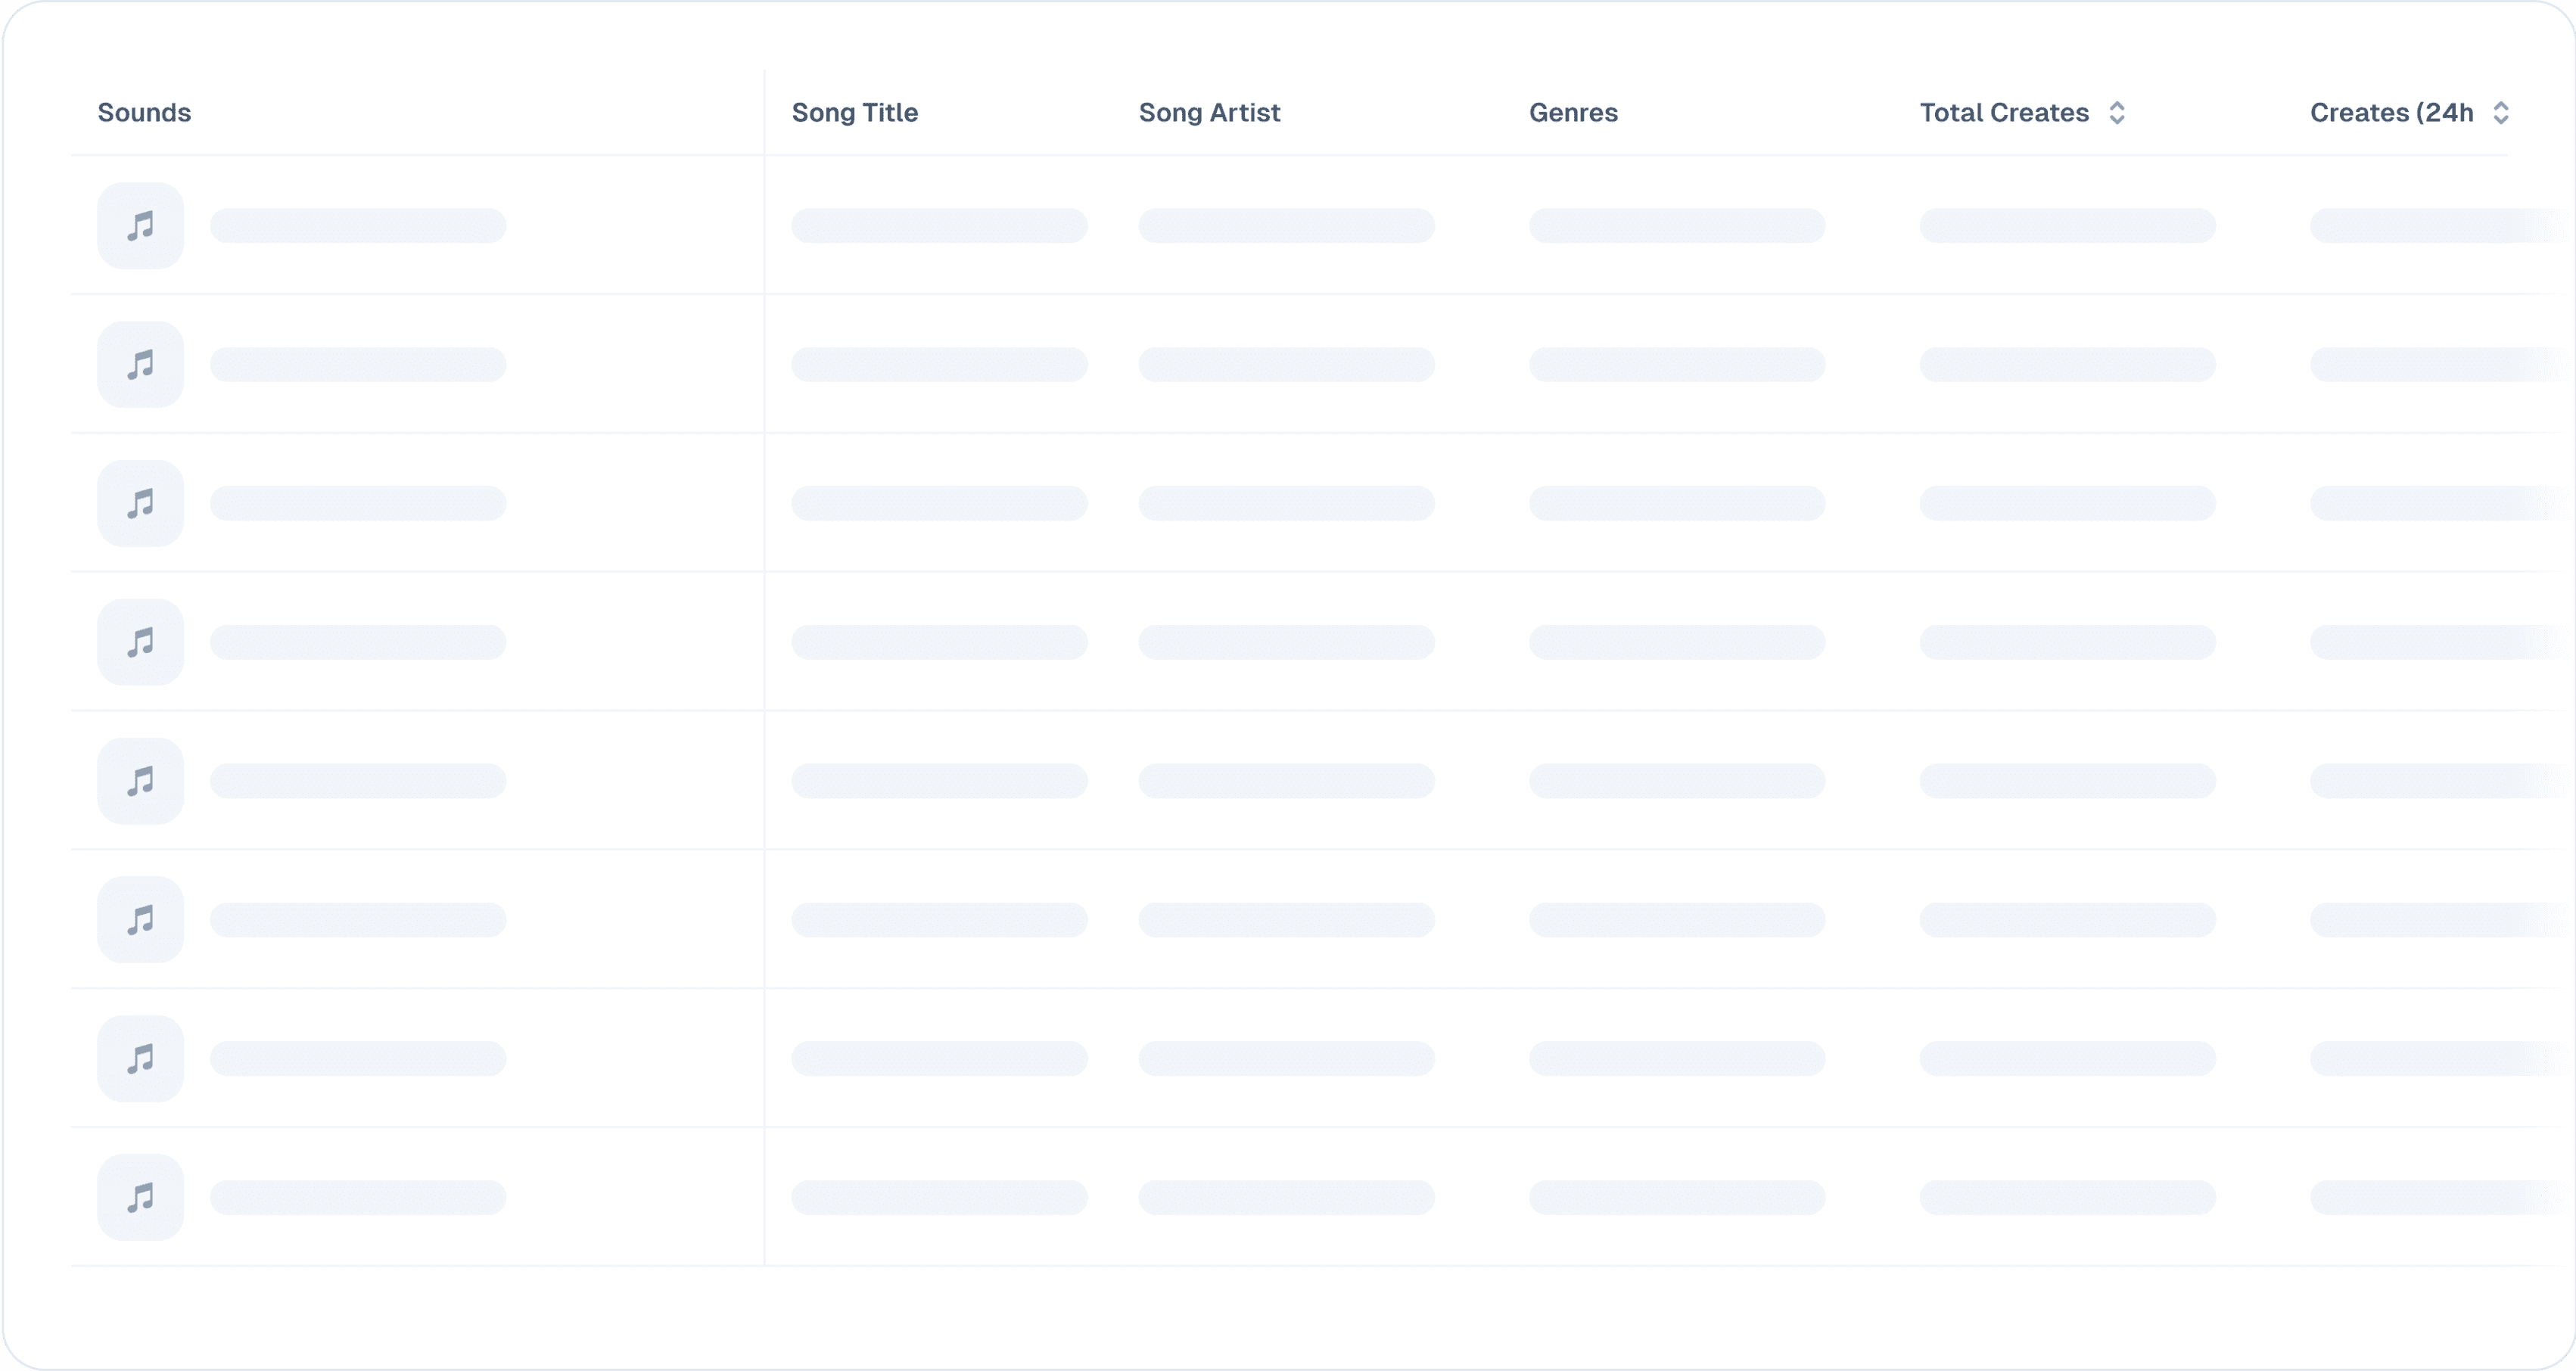Click first row's Song Title placeholder
Image resolution: width=2576 pixels, height=1371 pixels.
click(939, 225)
